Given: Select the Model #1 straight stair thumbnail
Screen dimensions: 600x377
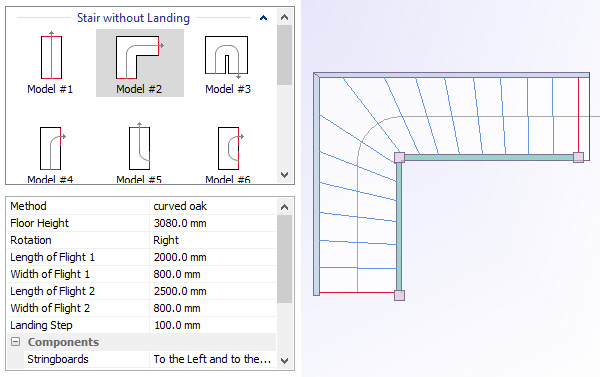Looking at the screenshot, I should coord(51,63).
